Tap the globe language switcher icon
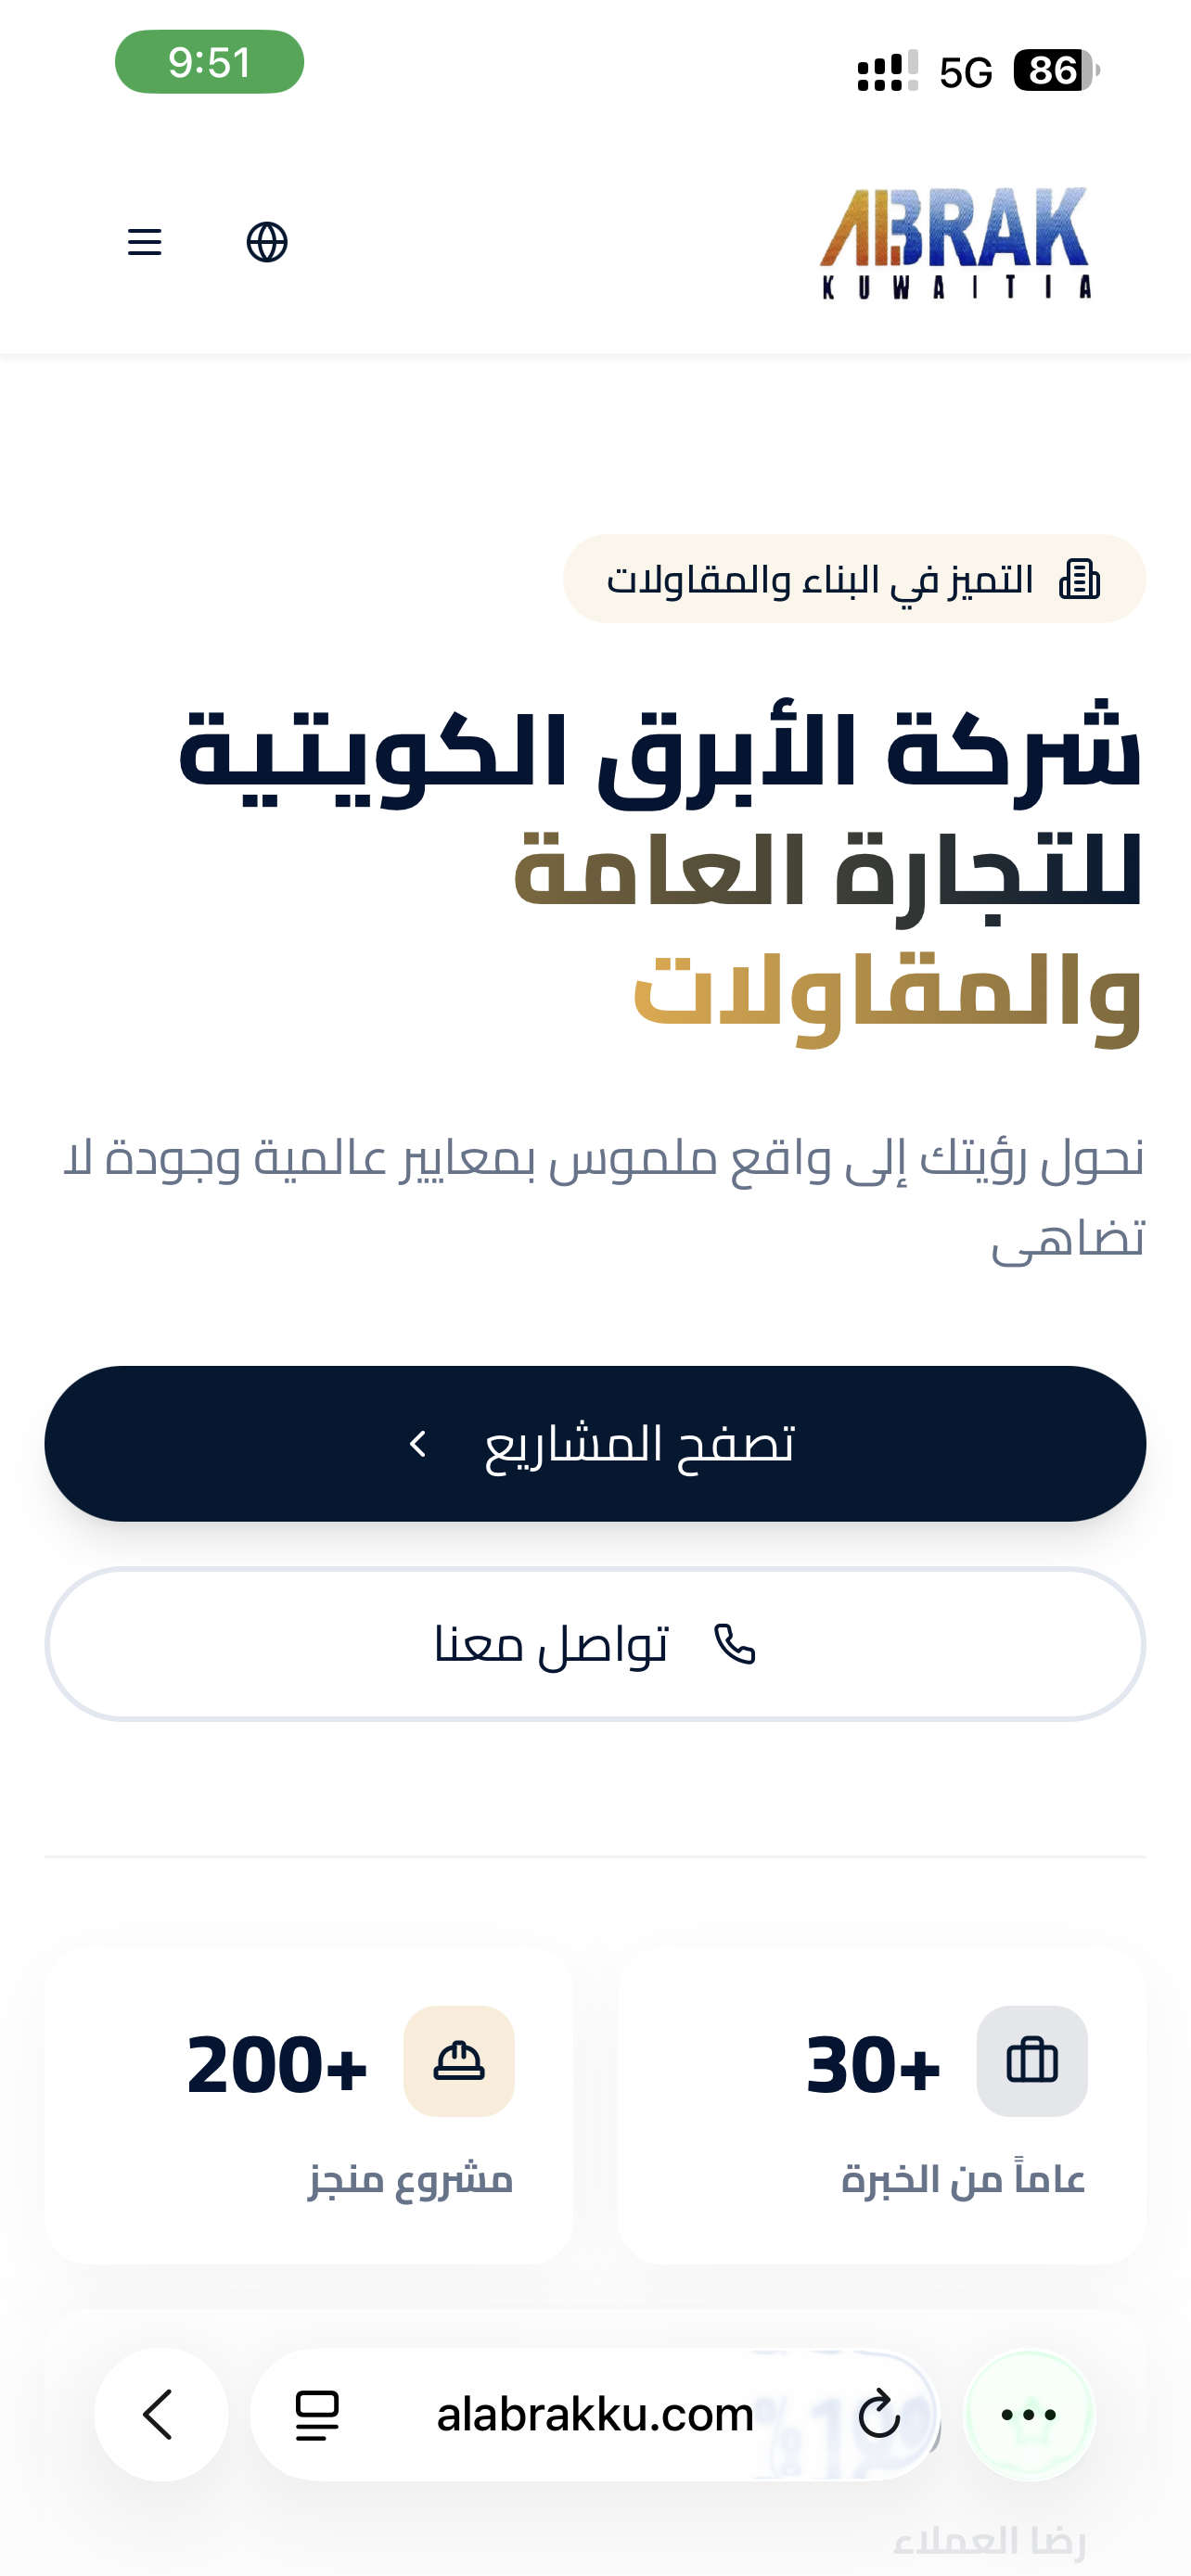The image size is (1191, 2576). click(x=267, y=242)
